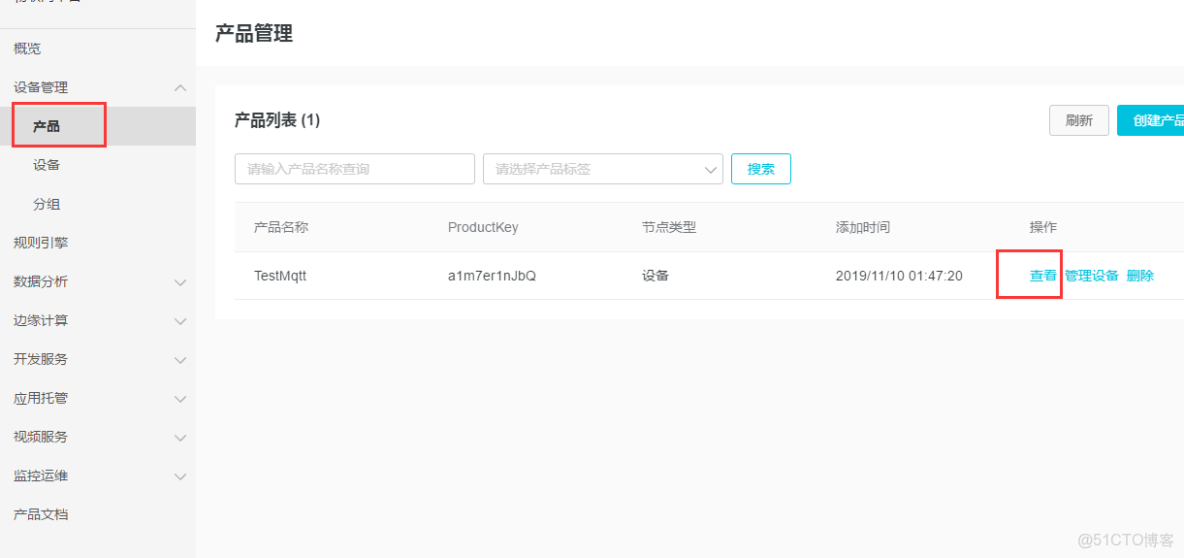Expand the 开发服务 section chevron
The width and height of the screenshot is (1184, 558).
(x=180, y=360)
